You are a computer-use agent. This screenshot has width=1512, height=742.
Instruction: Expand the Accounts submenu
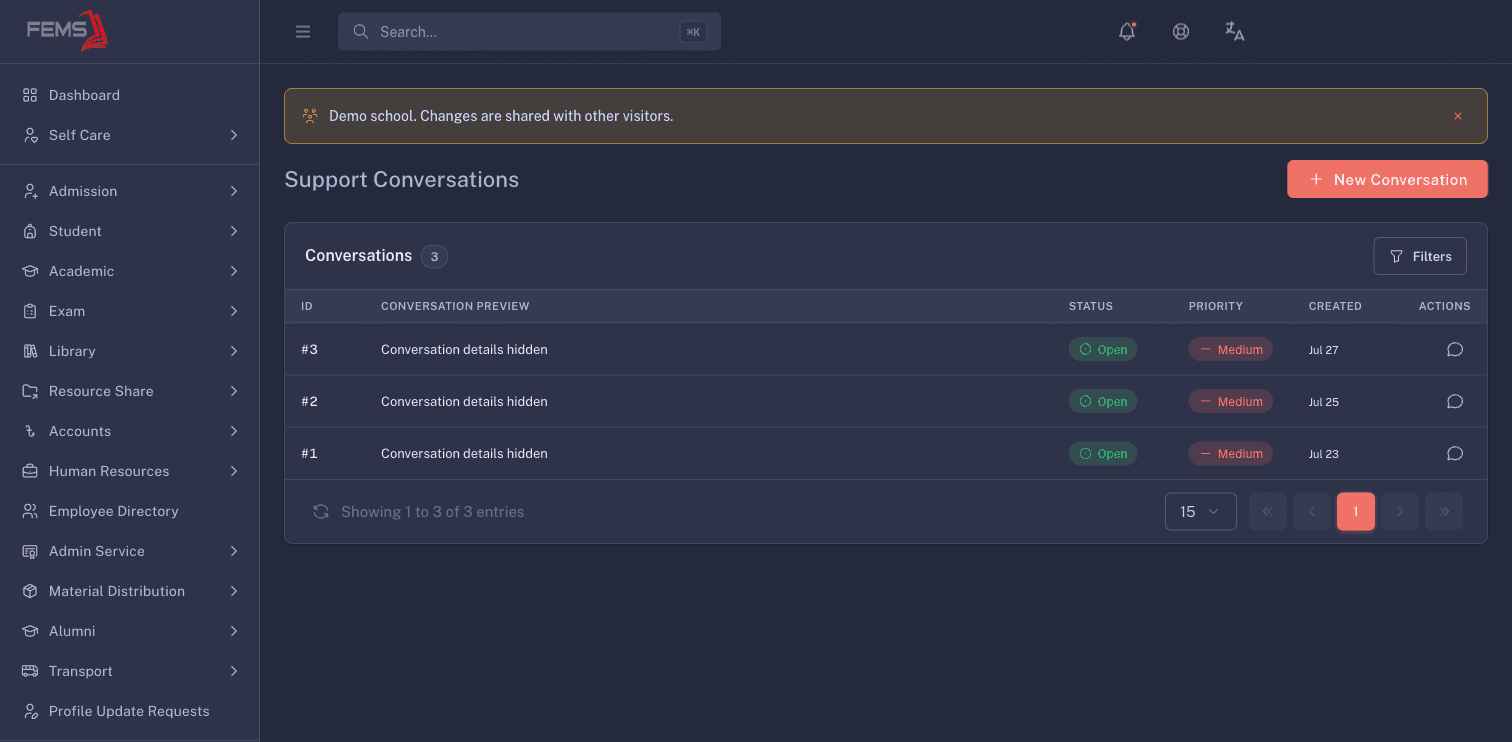click(x=130, y=431)
